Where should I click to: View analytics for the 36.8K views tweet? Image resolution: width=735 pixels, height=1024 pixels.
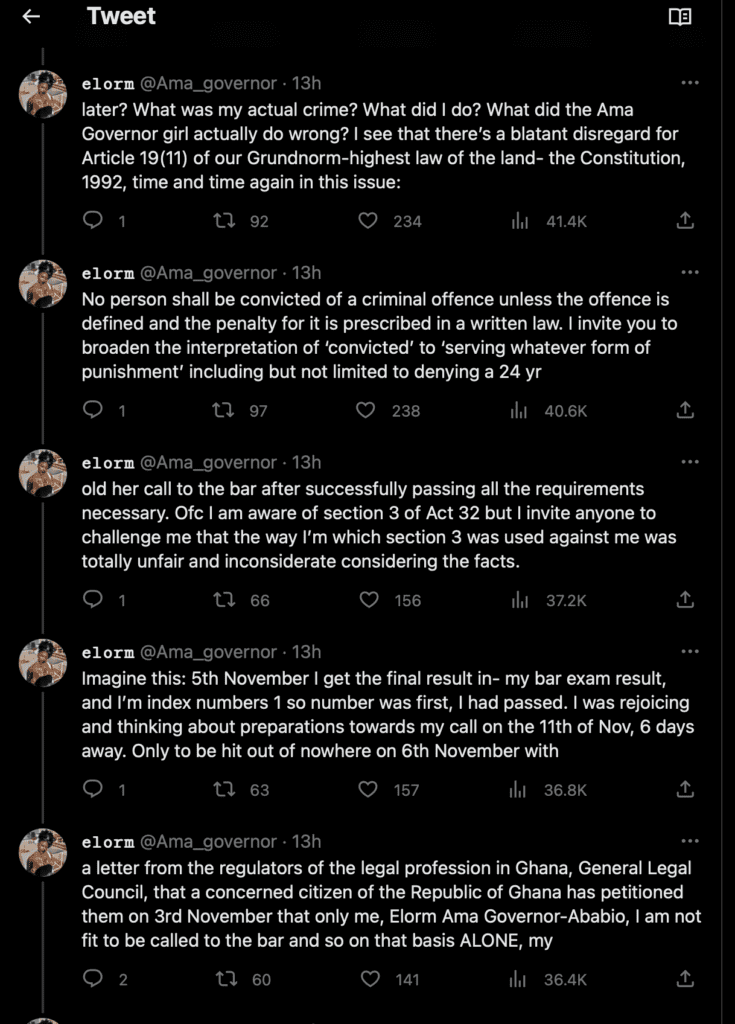520,790
